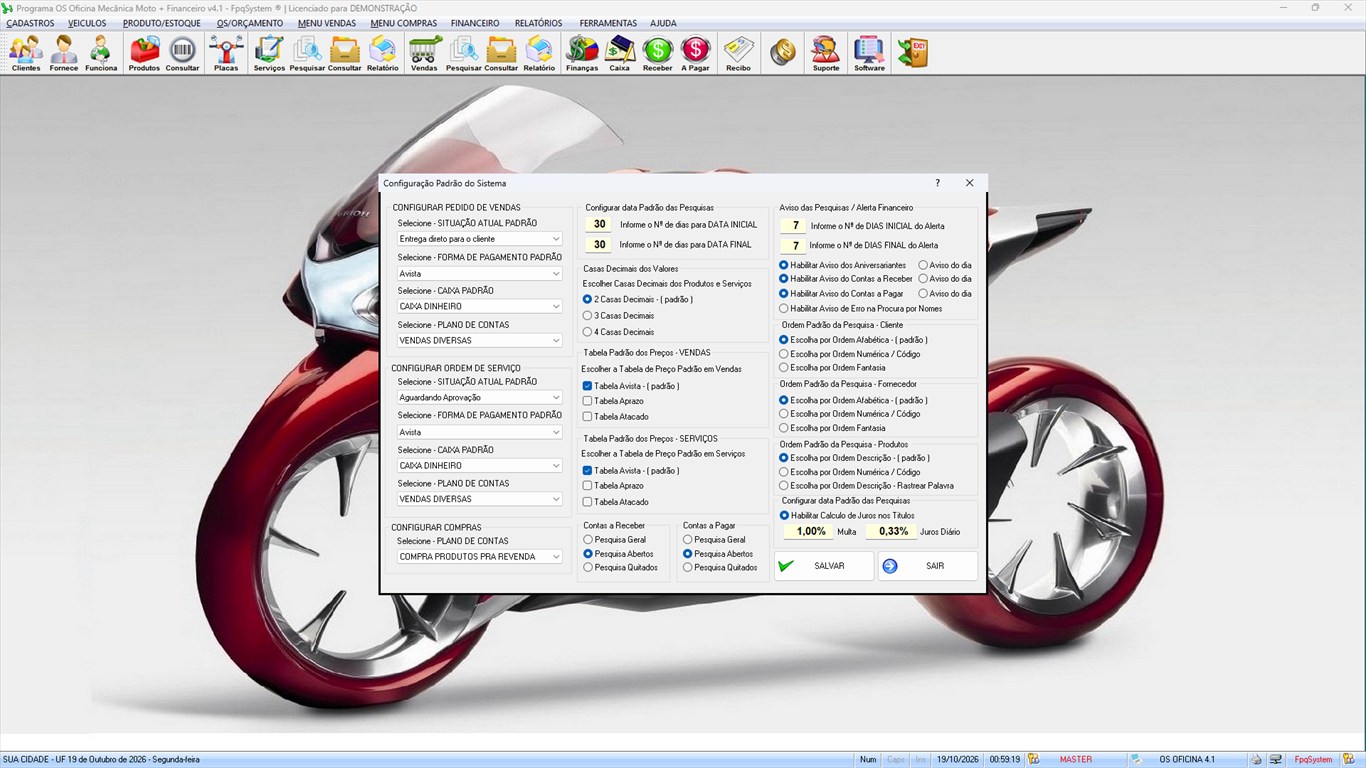Open the FINANCEIRO menu
Screen dimensions: 1366x768
pyautogui.click(x=475, y=23)
